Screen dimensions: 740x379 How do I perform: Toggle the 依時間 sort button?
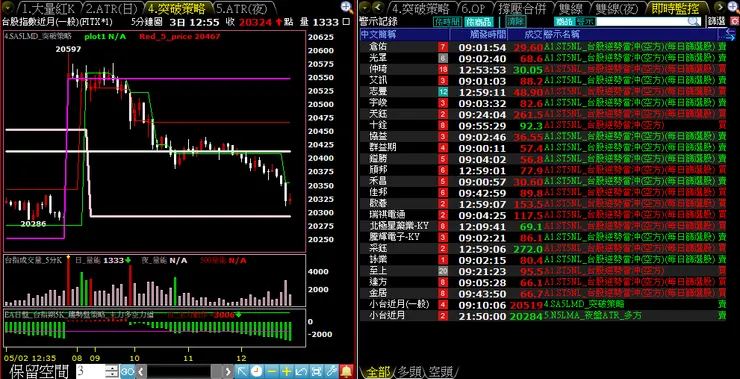(446, 22)
